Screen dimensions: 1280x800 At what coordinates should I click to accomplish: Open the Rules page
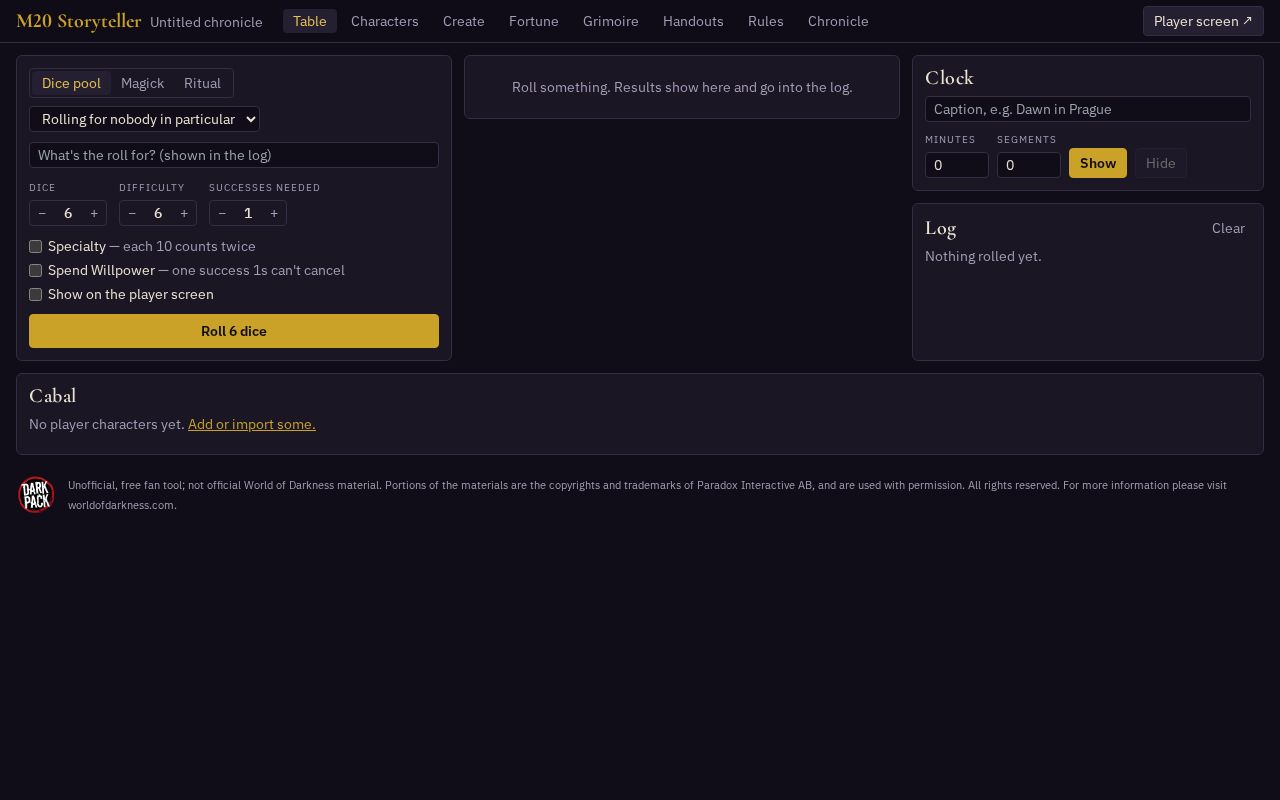(766, 21)
